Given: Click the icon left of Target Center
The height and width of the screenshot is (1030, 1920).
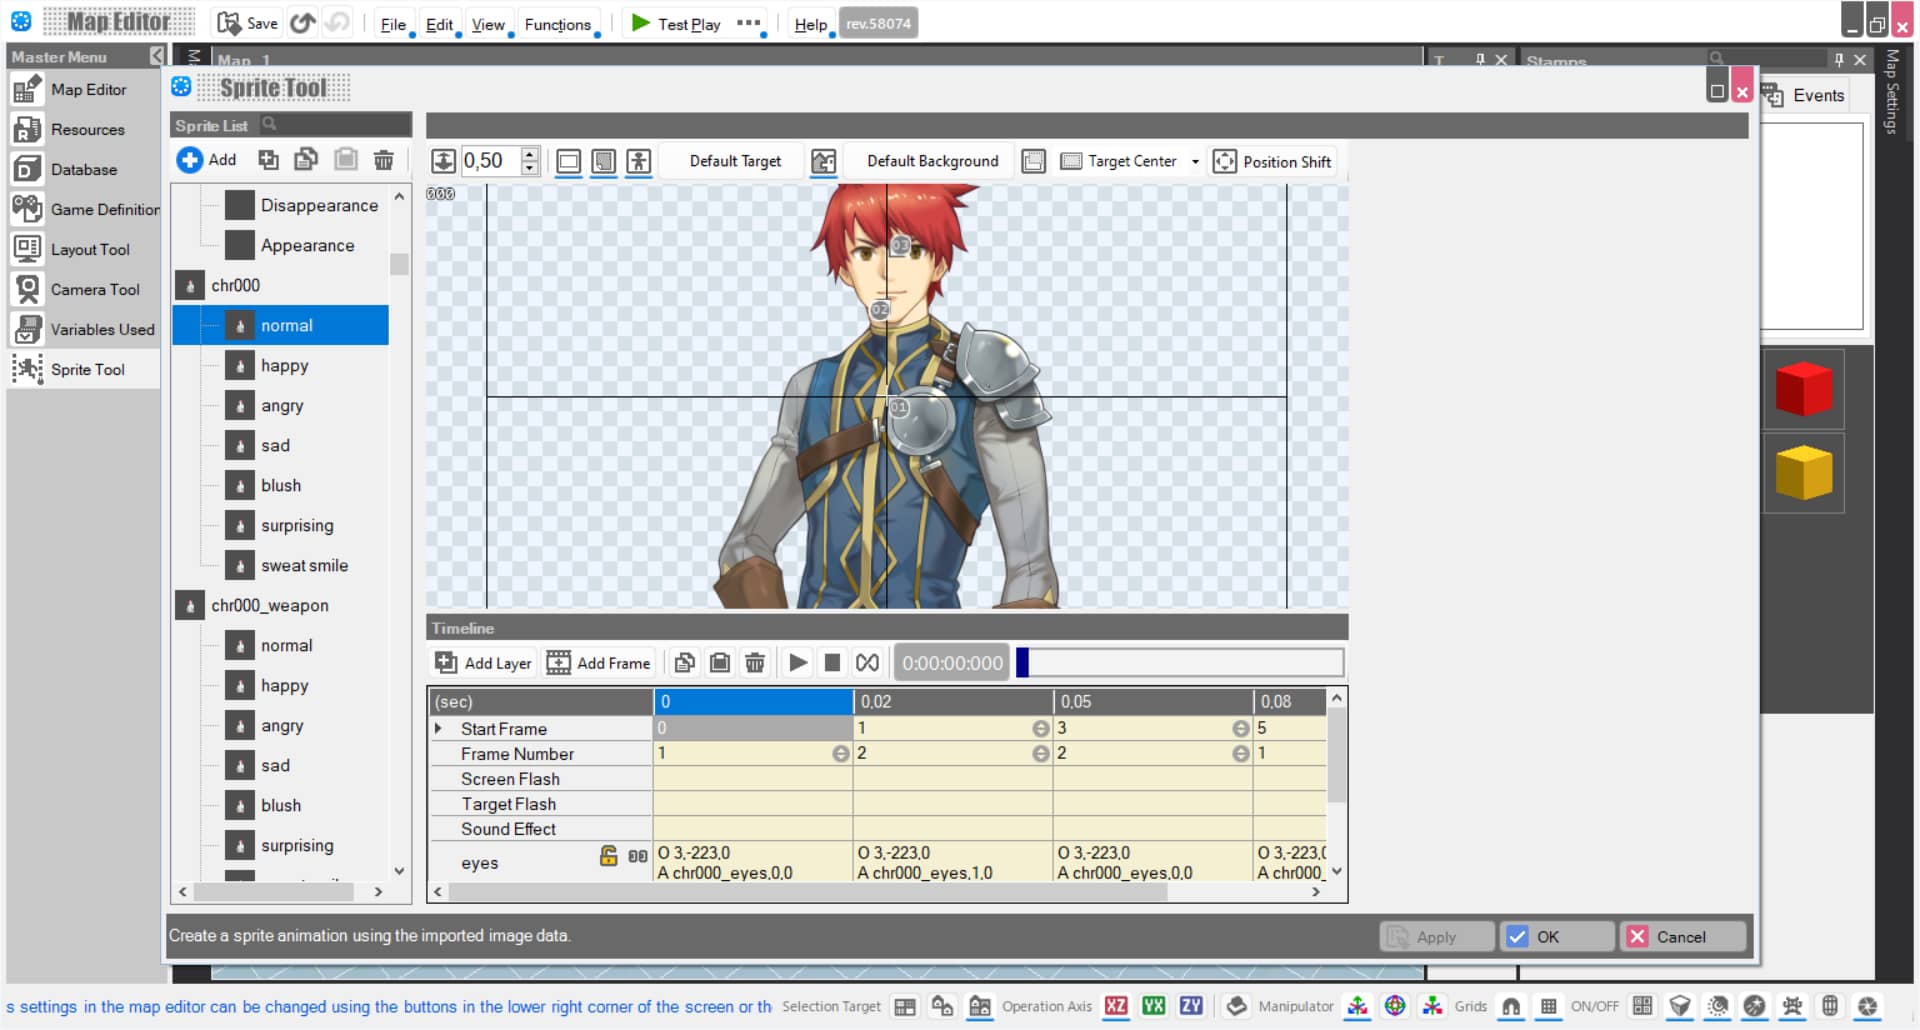Looking at the screenshot, I should 1071,162.
